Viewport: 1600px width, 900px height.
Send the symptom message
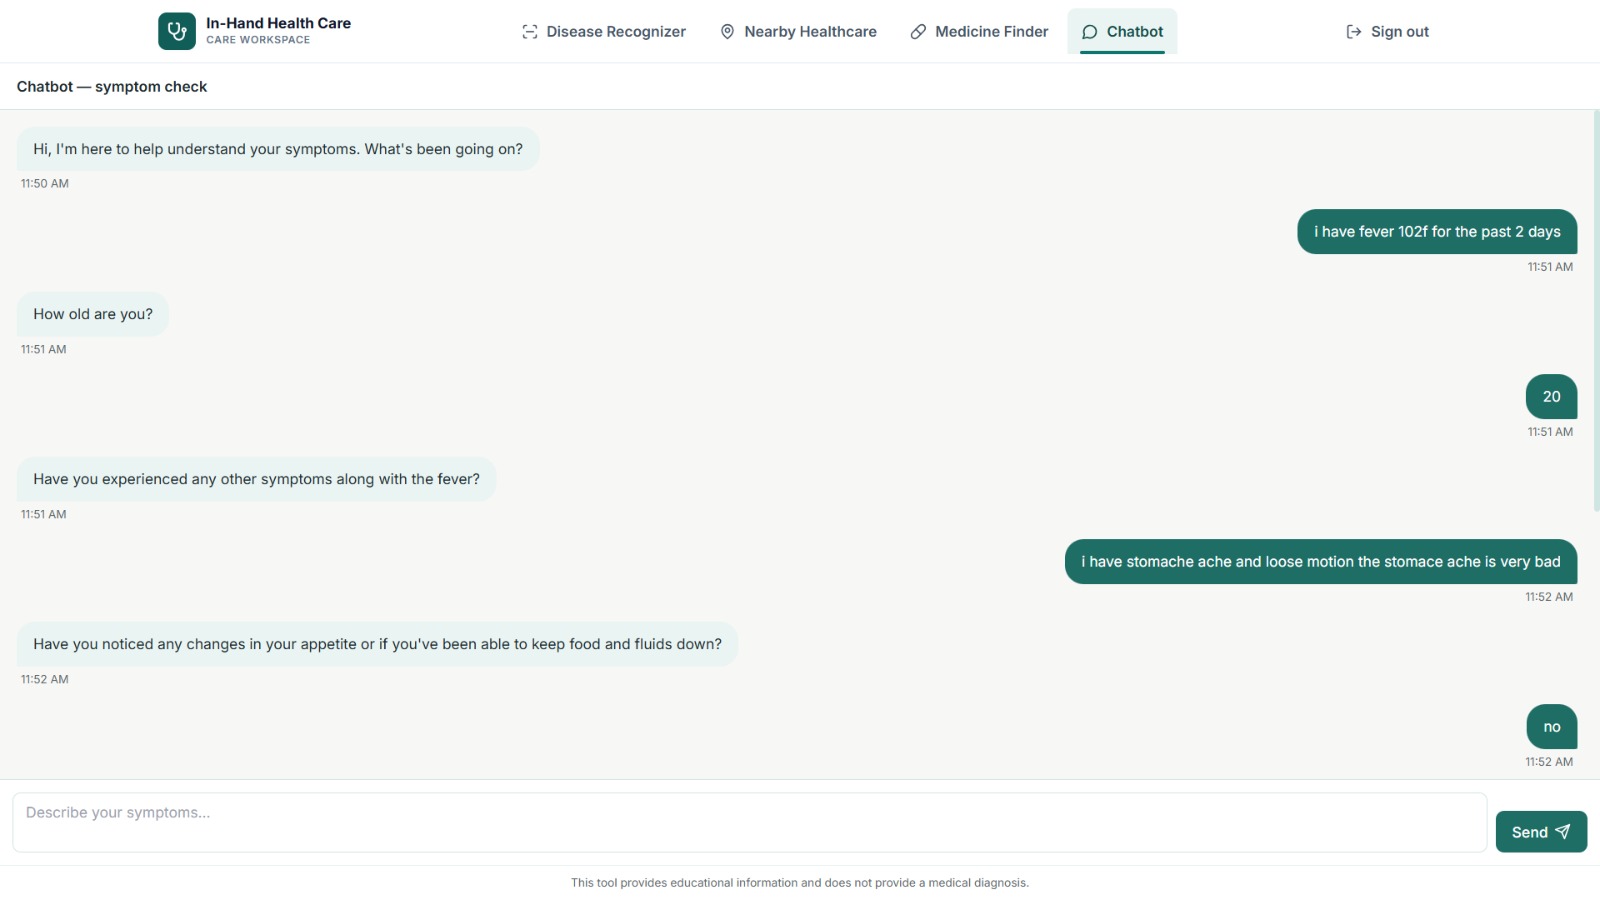tap(1541, 832)
